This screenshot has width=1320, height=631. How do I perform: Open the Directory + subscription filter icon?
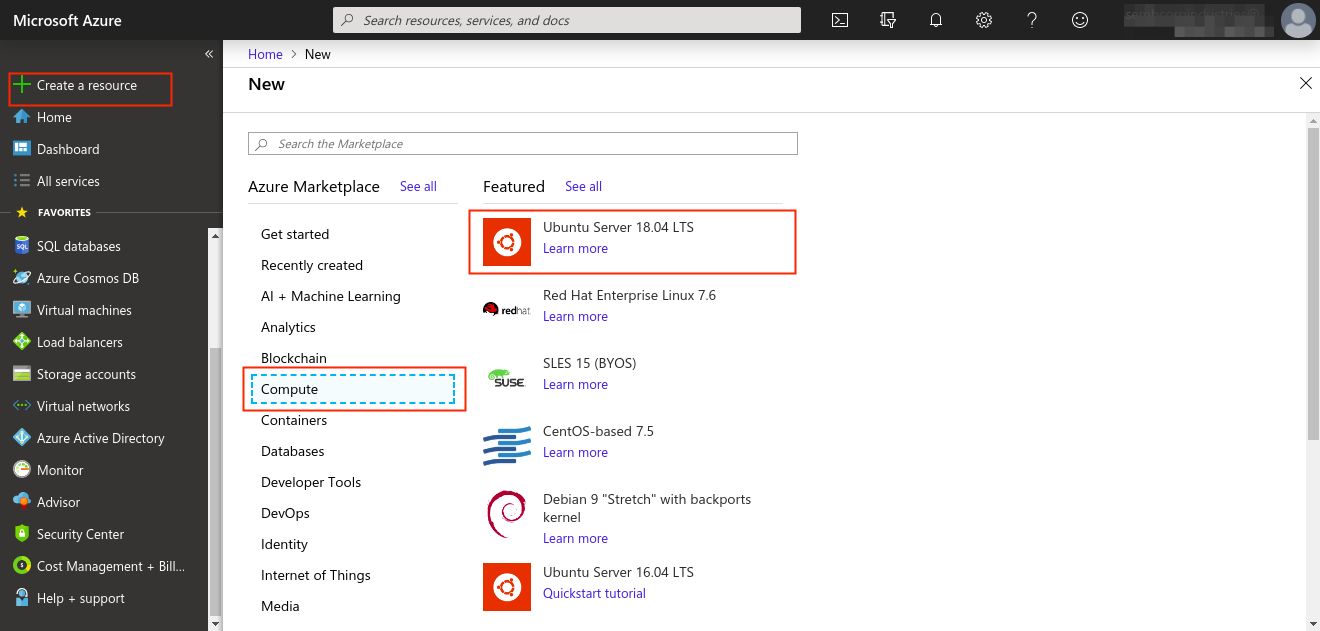[x=888, y=20]
